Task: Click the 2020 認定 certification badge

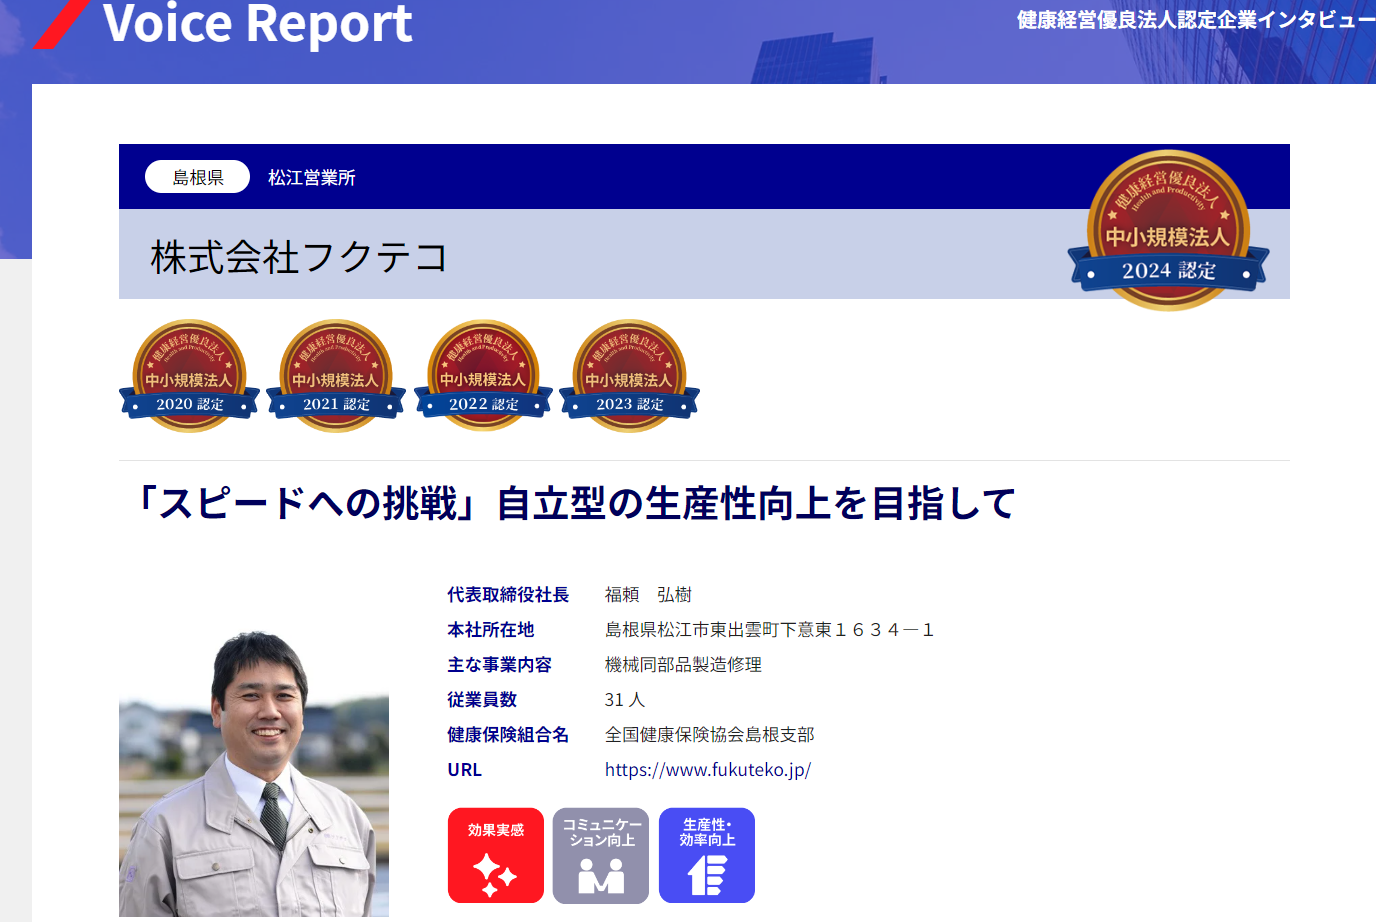Action: click(x=189, y=376)
